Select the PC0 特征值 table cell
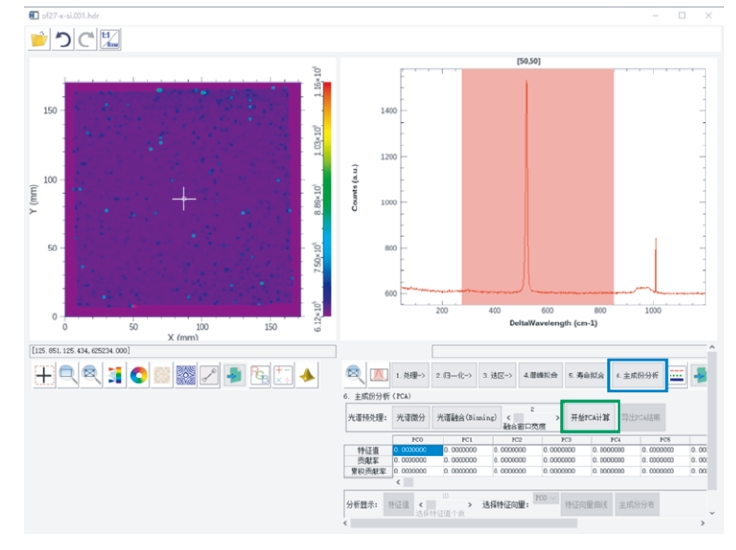The width and height of the screenshot is (736, 550). tap(414, 449)
